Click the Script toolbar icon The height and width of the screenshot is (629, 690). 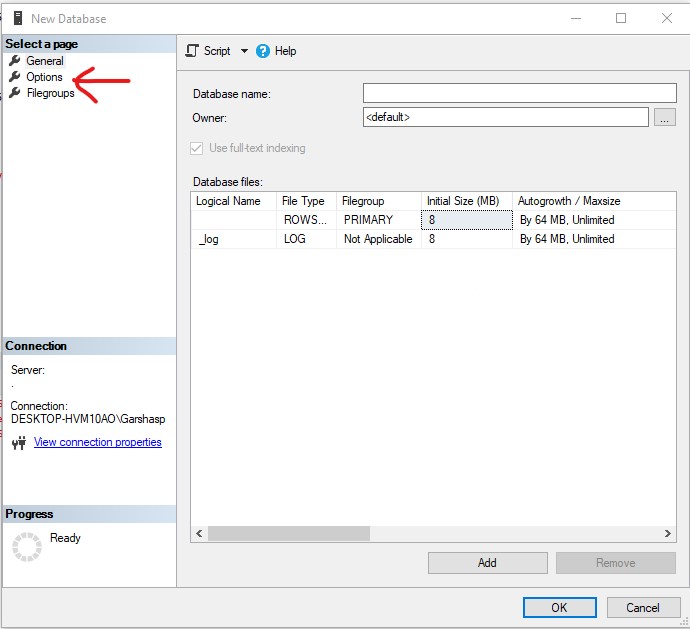click(x=194, y=51)
